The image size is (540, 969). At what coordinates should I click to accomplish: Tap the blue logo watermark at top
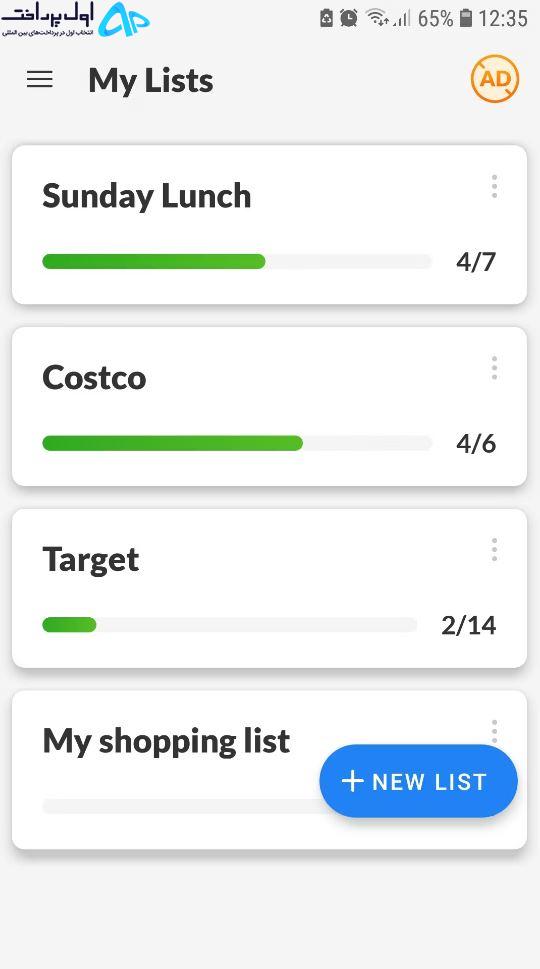coord(124,20)
